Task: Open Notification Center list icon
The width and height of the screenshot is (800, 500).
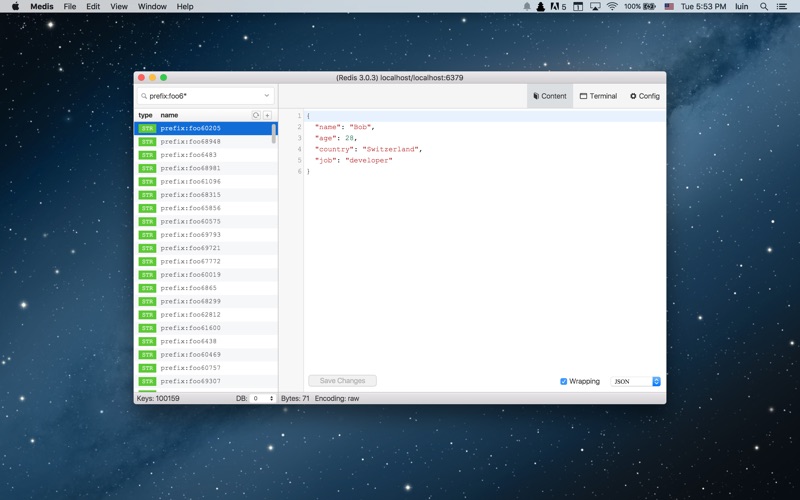Action: point(782,7)
